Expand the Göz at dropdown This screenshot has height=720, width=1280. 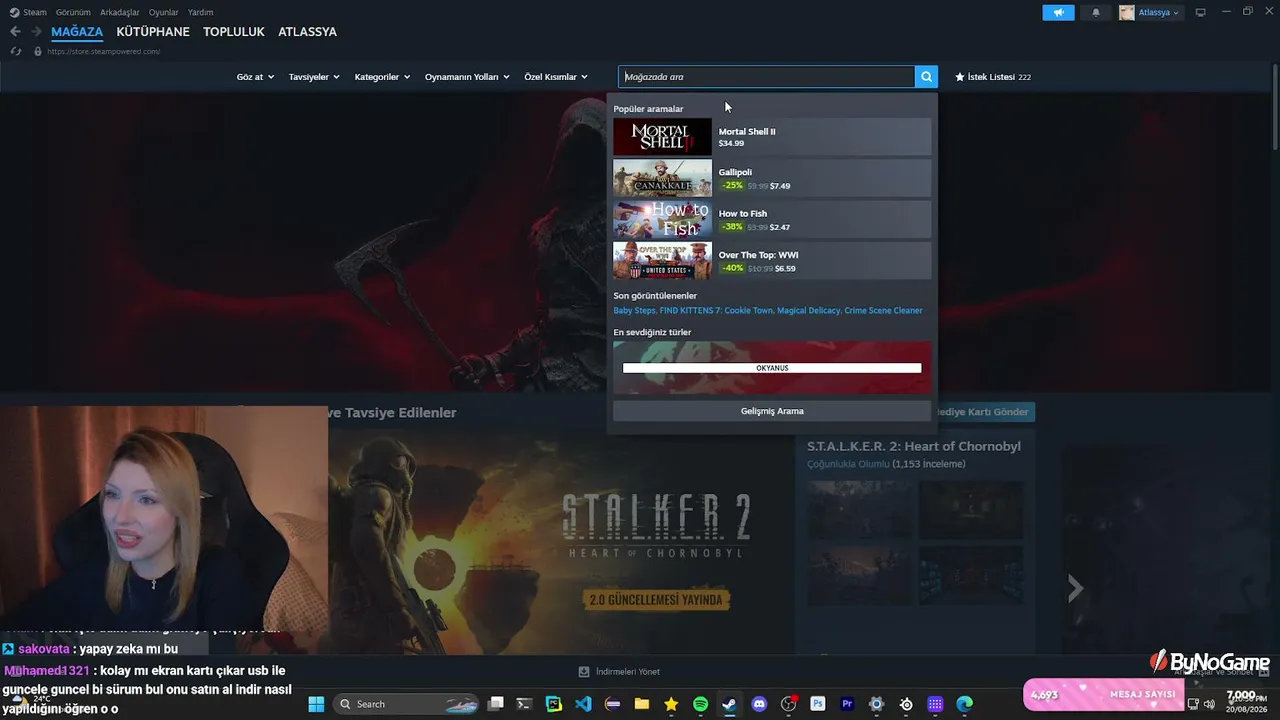255,77
